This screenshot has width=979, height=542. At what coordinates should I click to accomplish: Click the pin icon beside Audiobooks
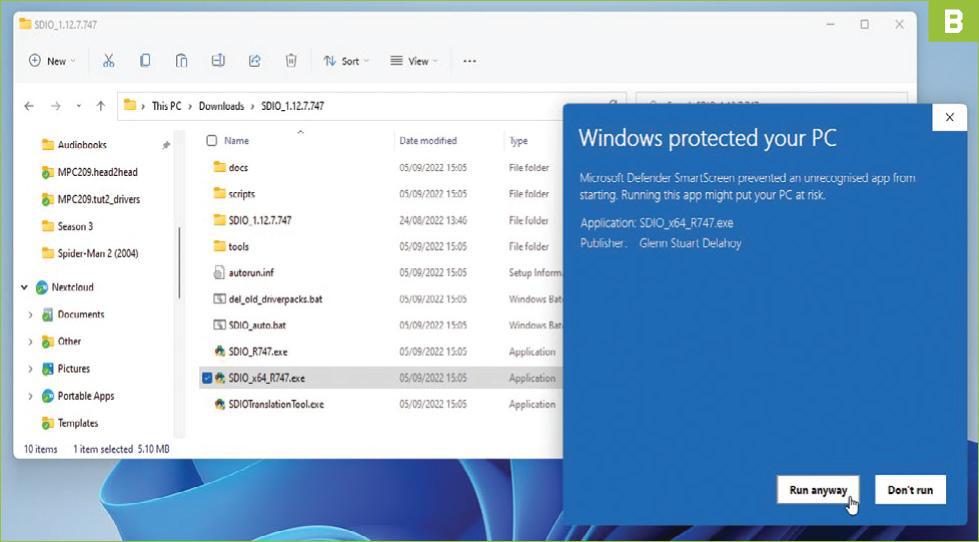166,145
